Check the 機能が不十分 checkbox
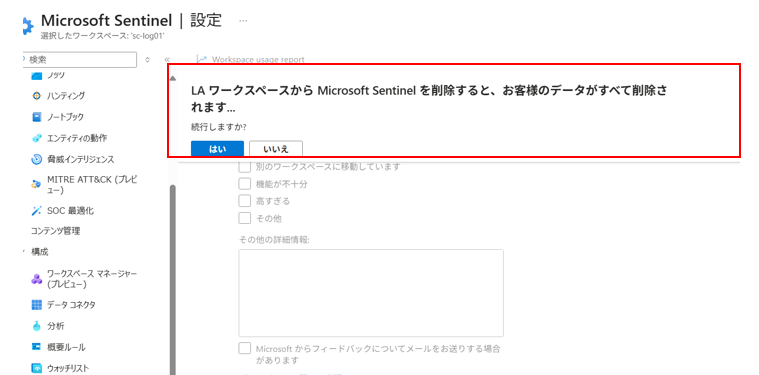759x375 pixels. tap(244, 184)
